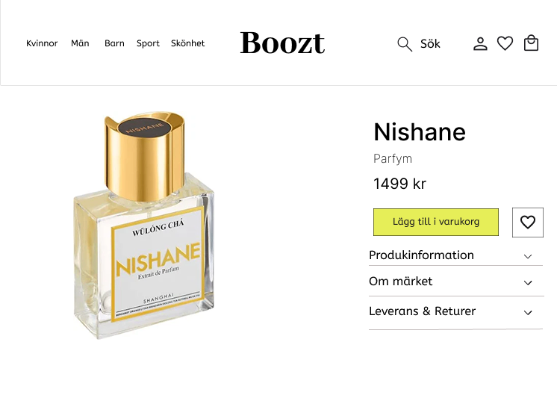Image resolution: width=557 pixels, height=398 pixels.
Task: Select the Barn category
Action: 114,43
